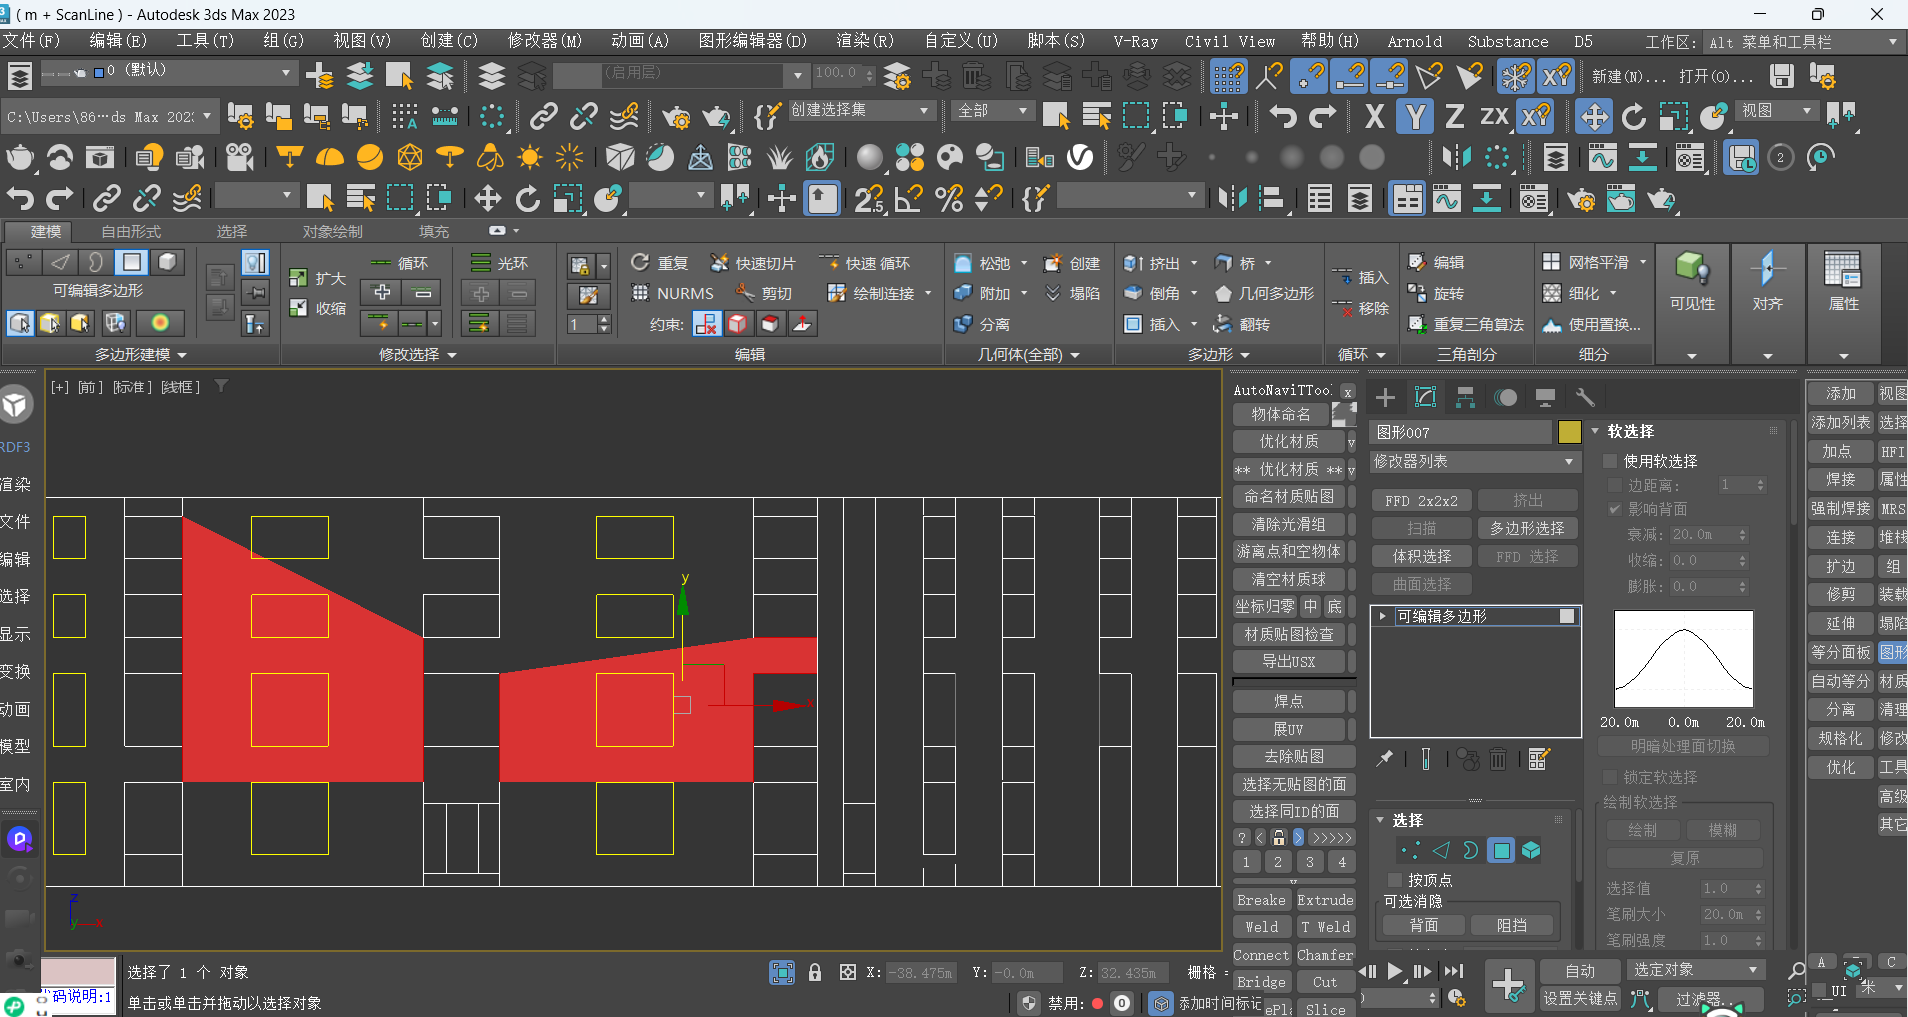1908x1017 pixels.
Task: Open the Utilities wrench panel icon
Action: (x=1585, y=397)
